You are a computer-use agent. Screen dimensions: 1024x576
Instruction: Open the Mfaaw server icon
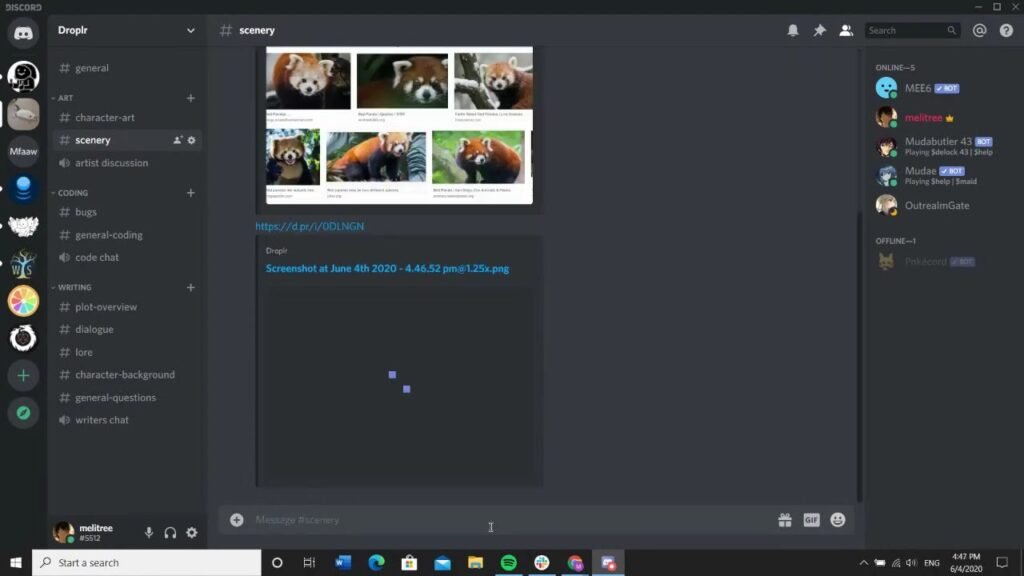coord(24,152)
